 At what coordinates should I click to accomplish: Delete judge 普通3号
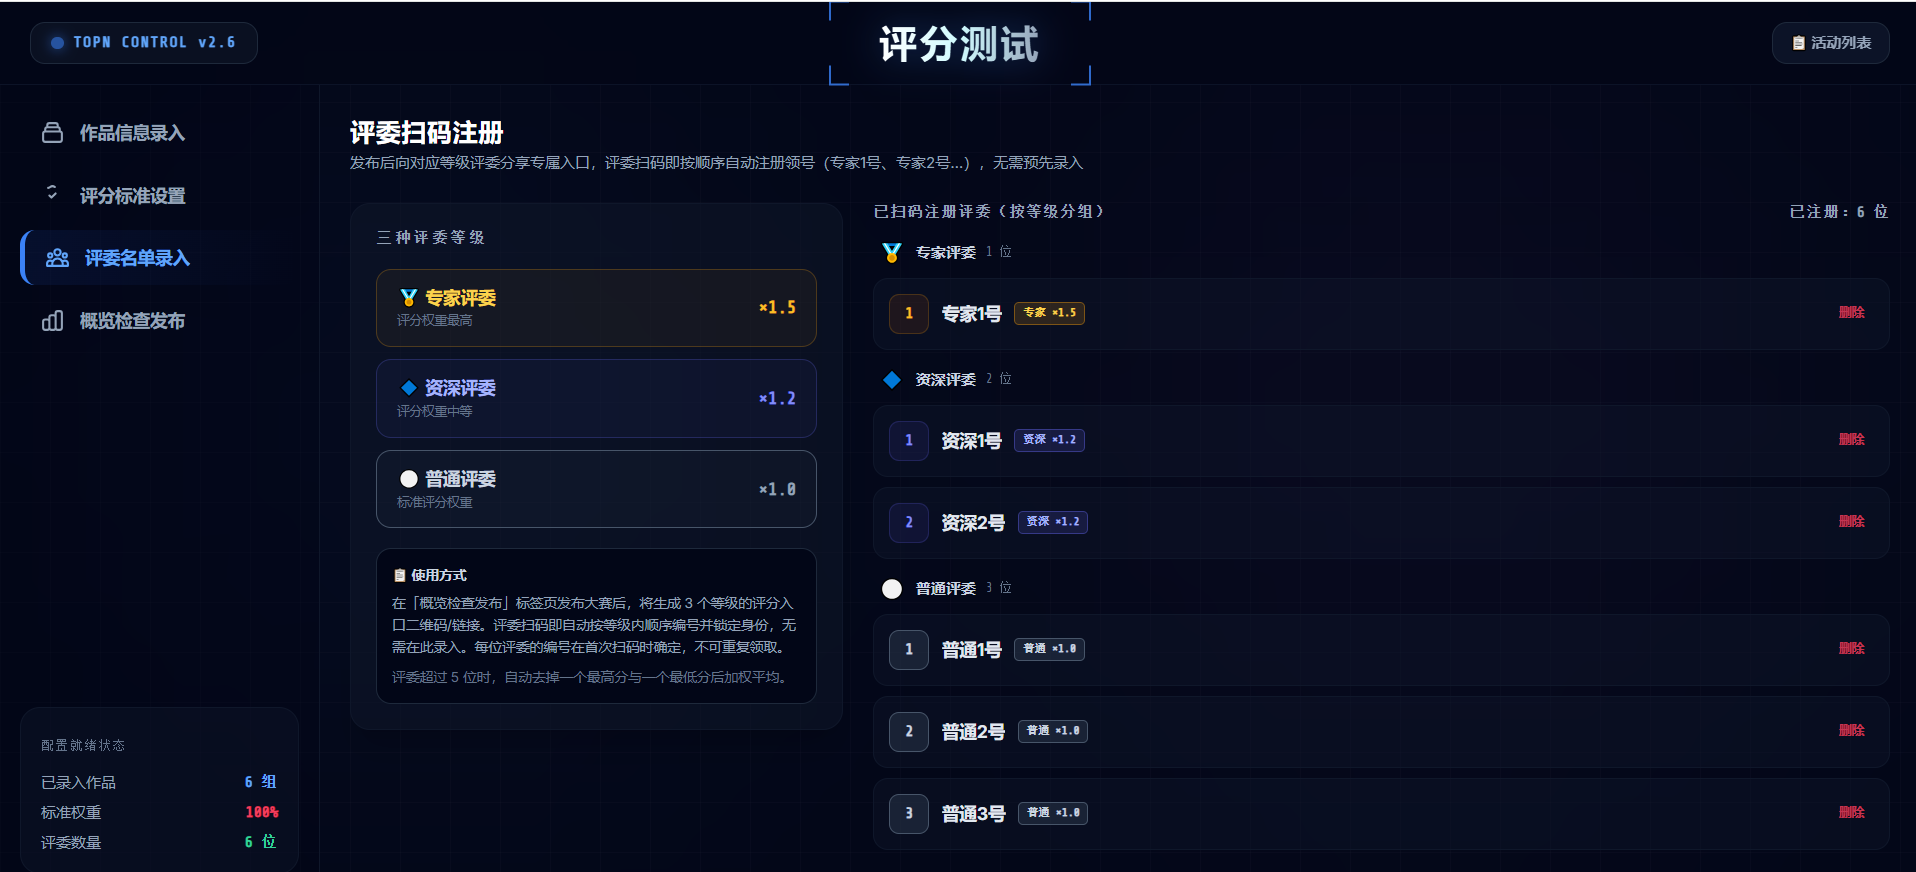pyautogui.click(x=1851, y=813)
